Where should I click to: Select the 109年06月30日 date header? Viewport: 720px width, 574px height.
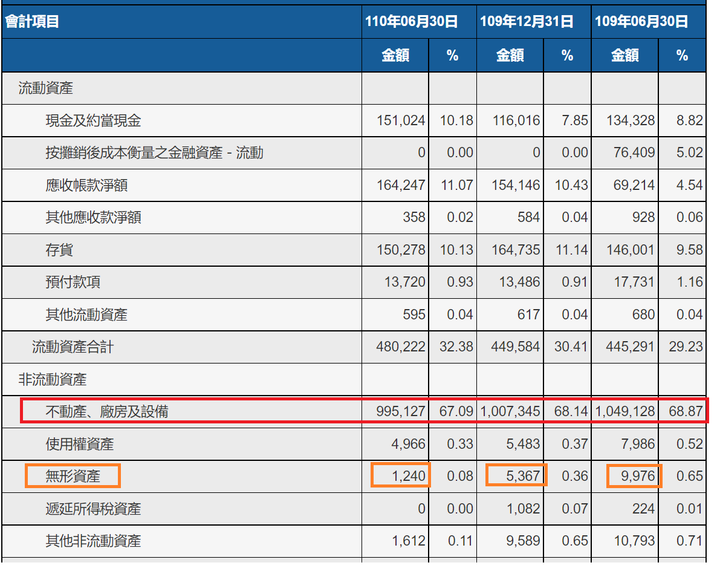click(x=641, y=22)
